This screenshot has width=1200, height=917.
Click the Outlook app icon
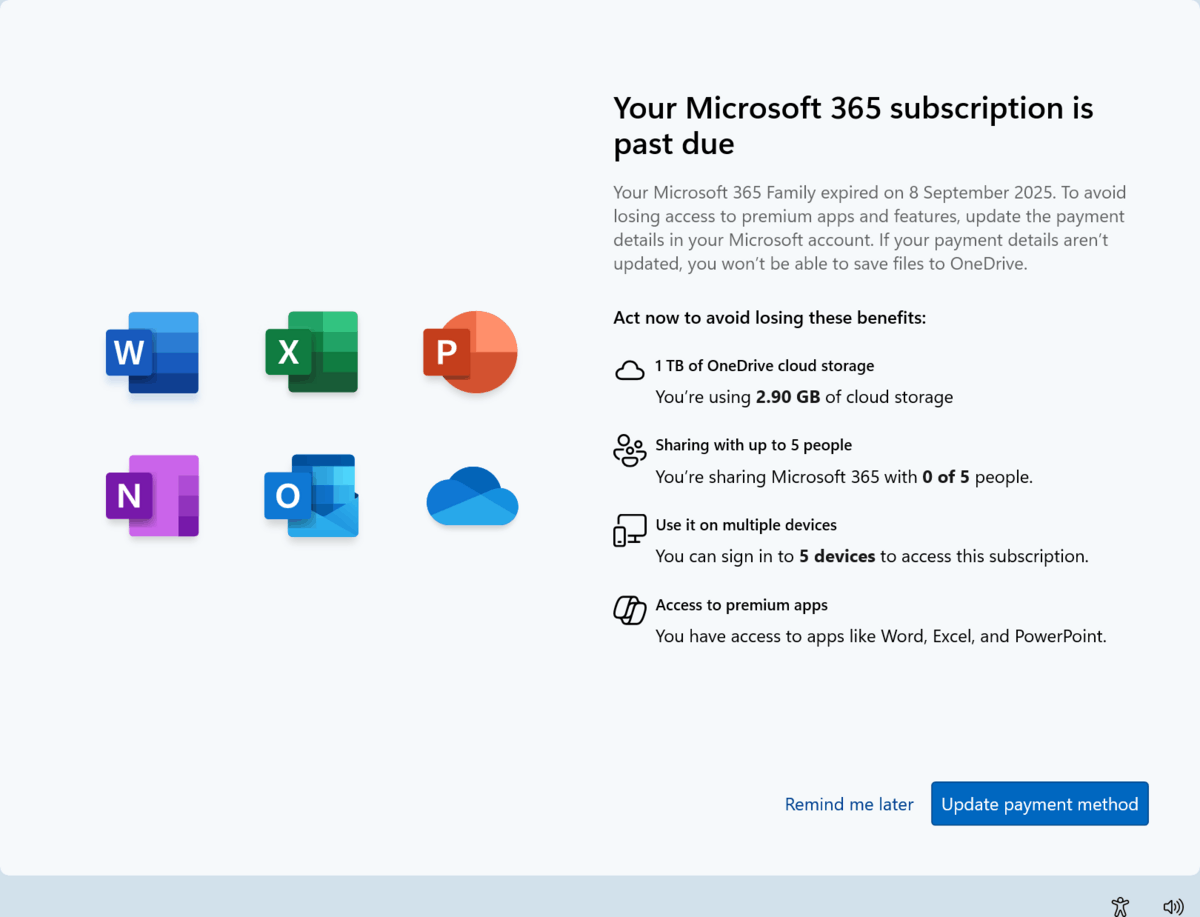(311, 496)
